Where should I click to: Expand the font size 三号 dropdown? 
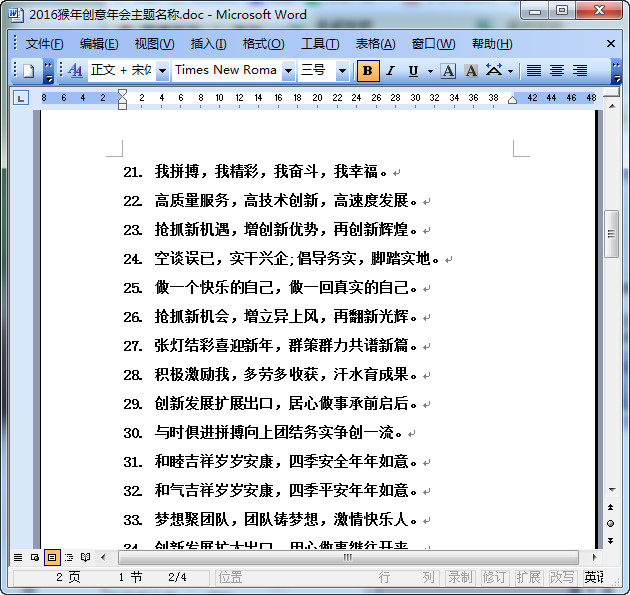[x=342, y=71]
